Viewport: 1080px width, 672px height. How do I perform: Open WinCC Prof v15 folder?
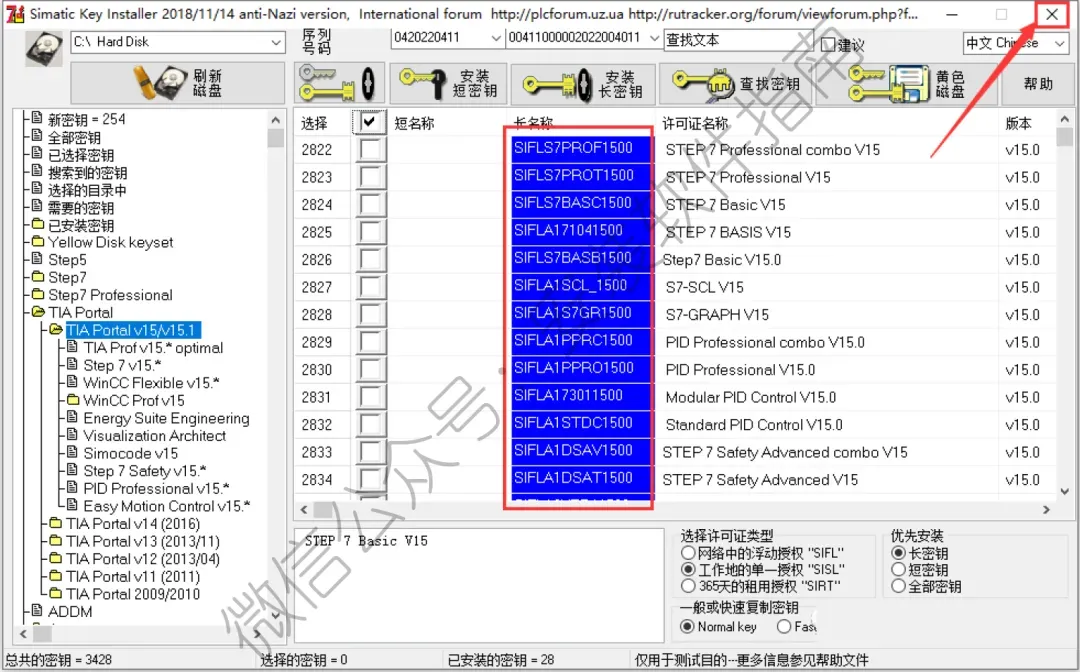click(134, 401)
